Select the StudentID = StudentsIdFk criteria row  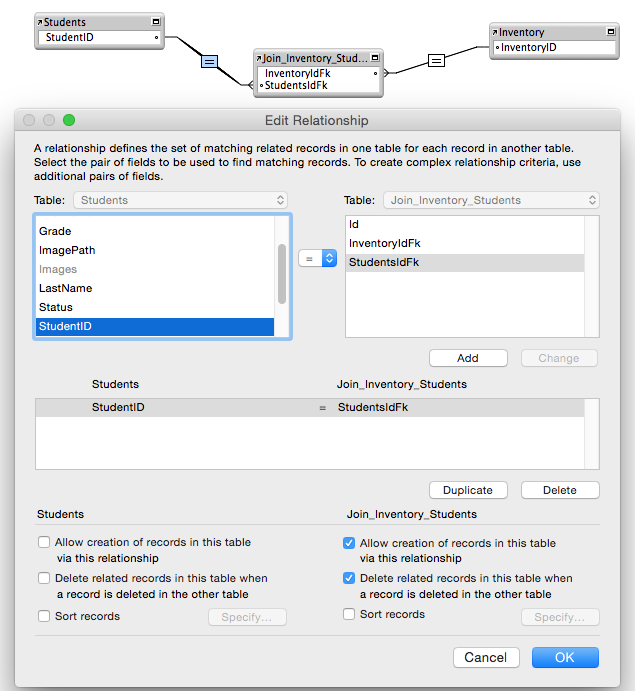click(x=310, y=407)
